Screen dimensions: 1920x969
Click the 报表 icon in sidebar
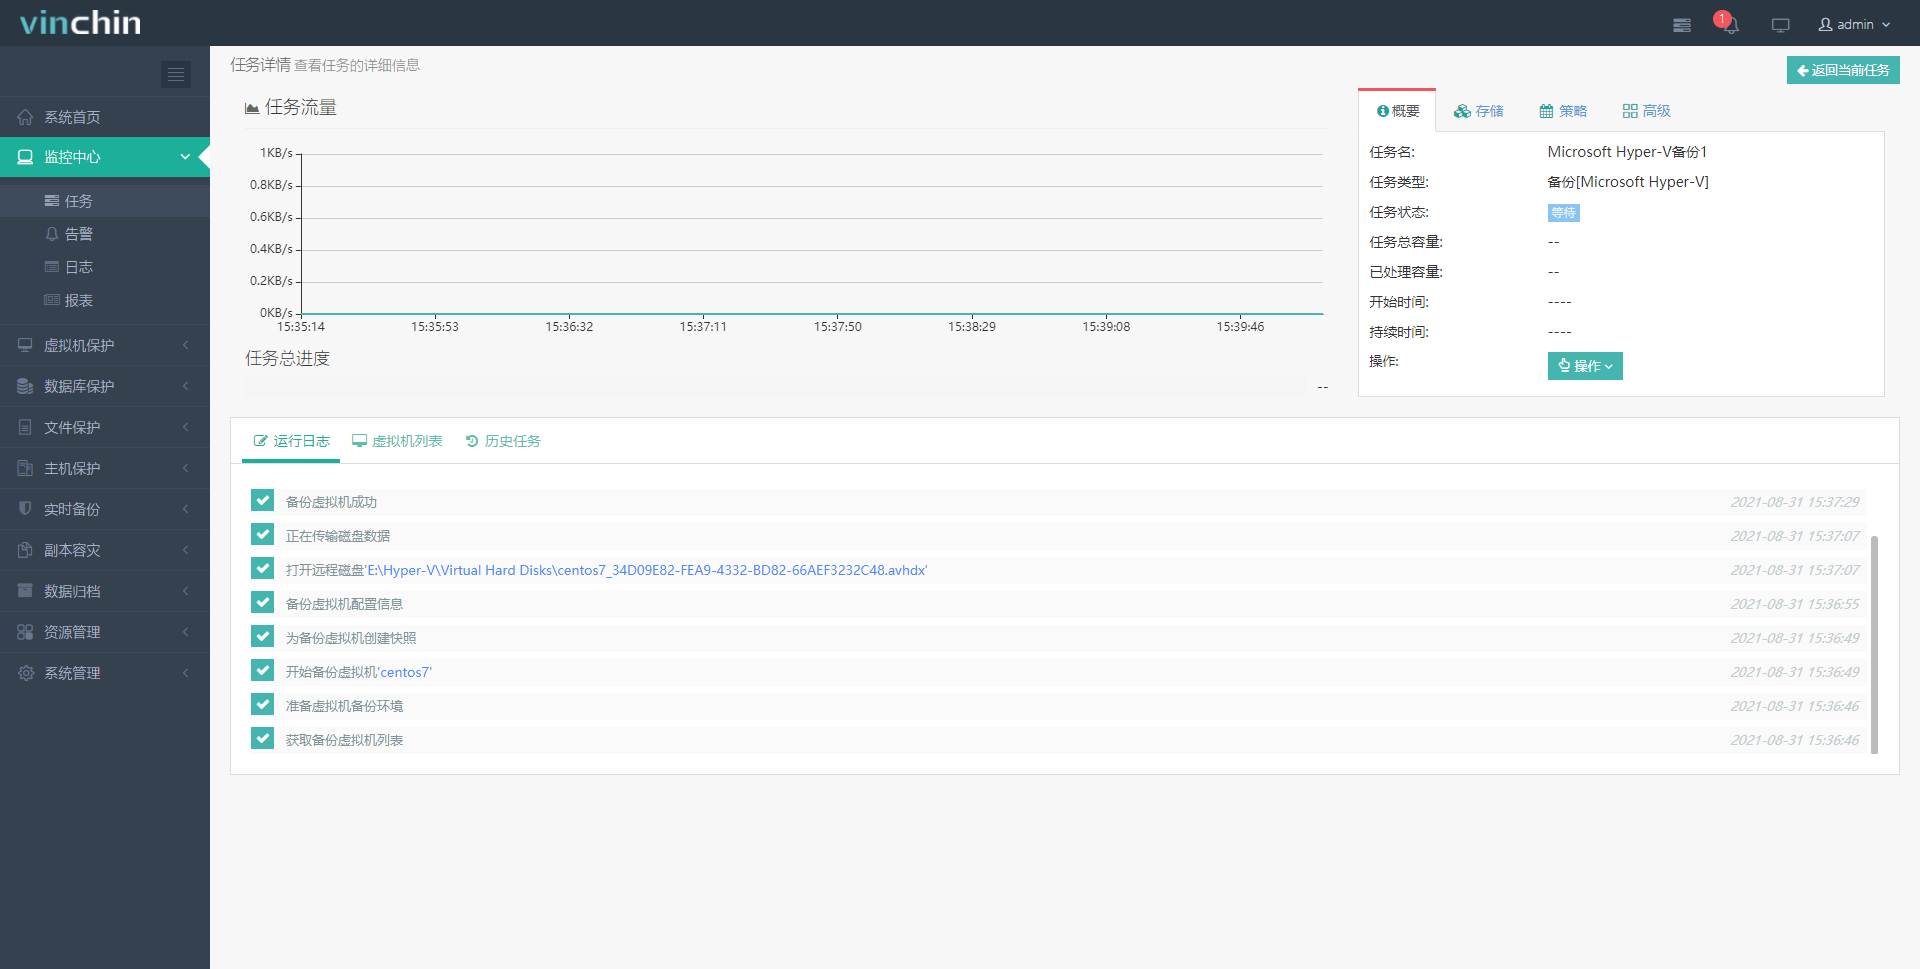tap(52, 300)
